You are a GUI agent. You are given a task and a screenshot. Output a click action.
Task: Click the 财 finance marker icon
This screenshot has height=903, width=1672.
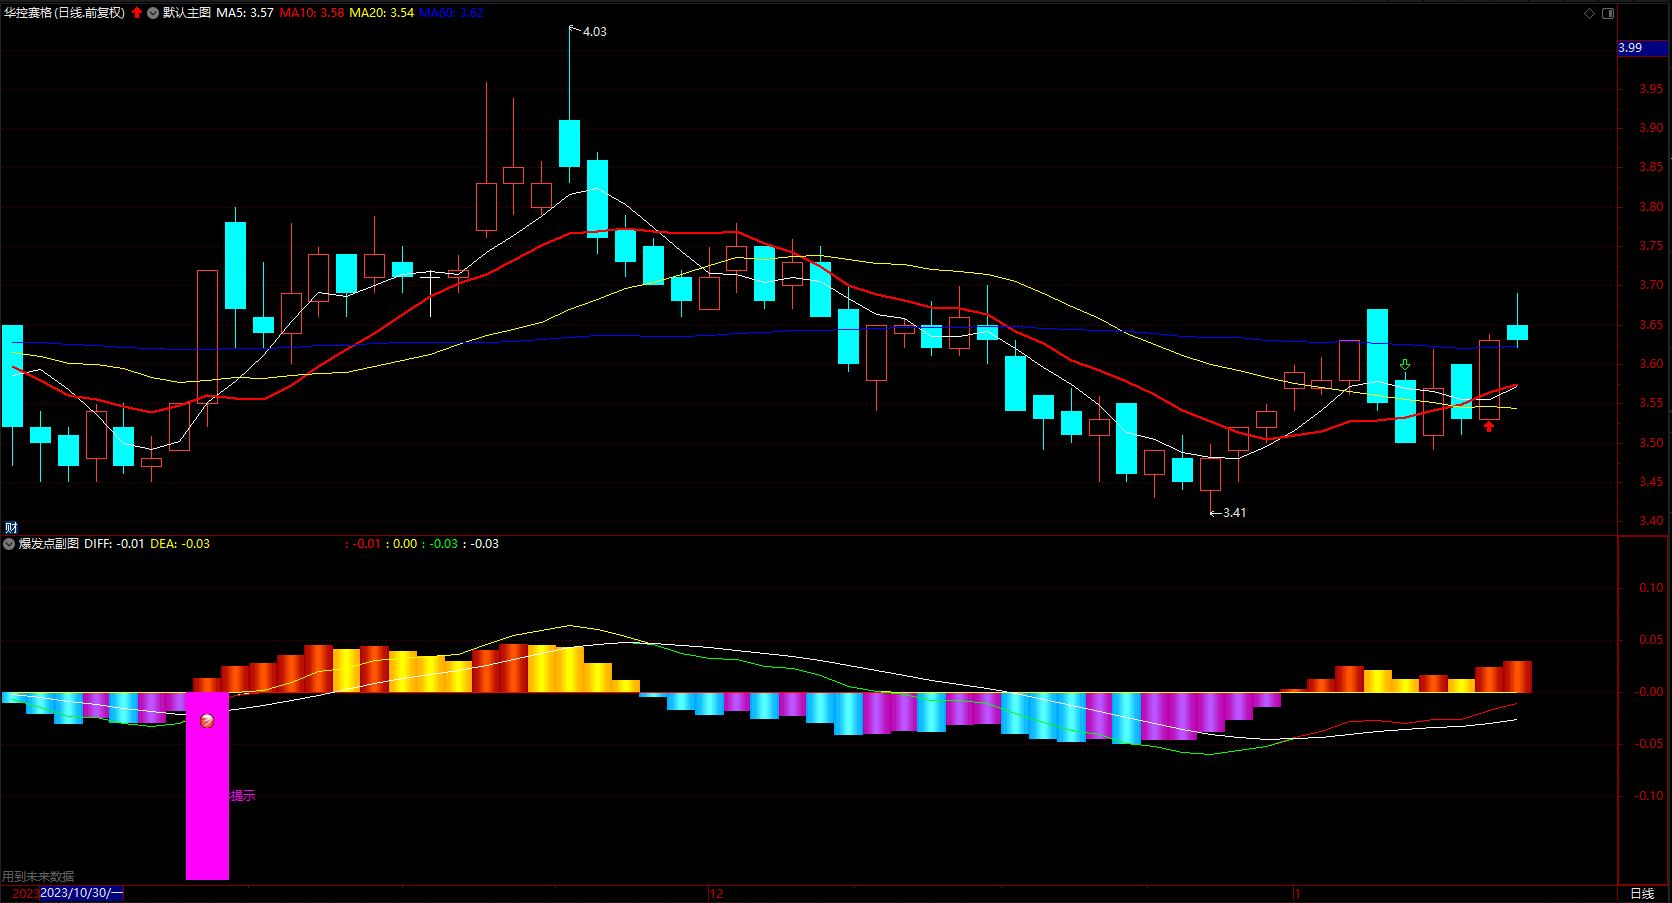click(x=11, y=528)
